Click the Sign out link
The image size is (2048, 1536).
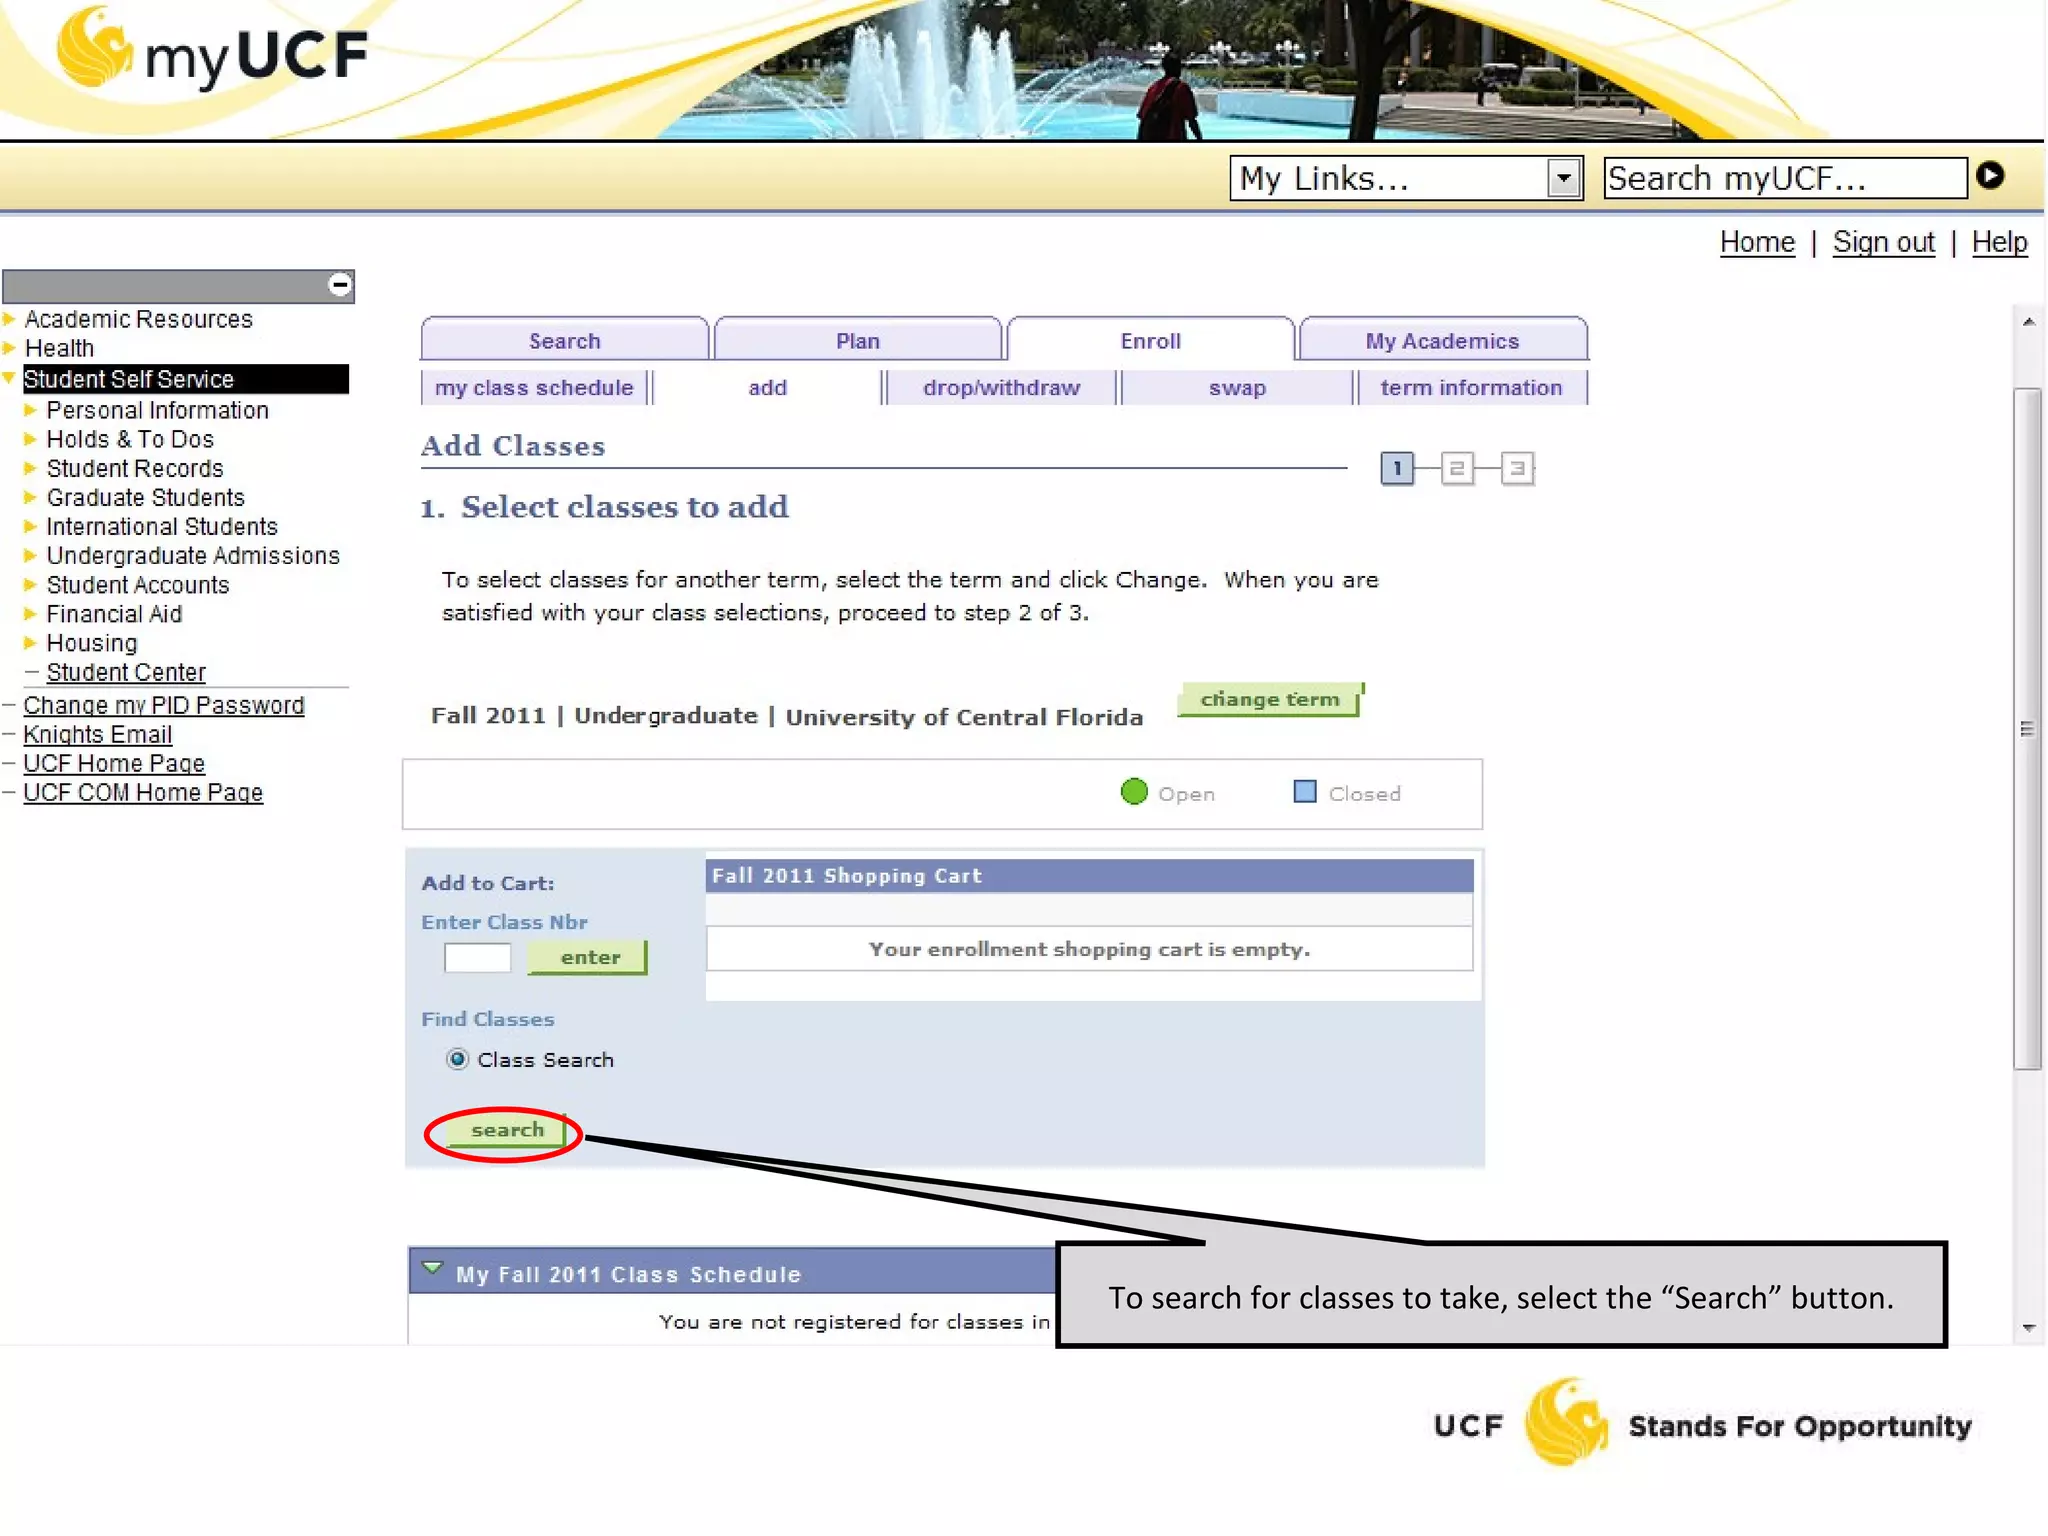click(x=1883, y=242)
